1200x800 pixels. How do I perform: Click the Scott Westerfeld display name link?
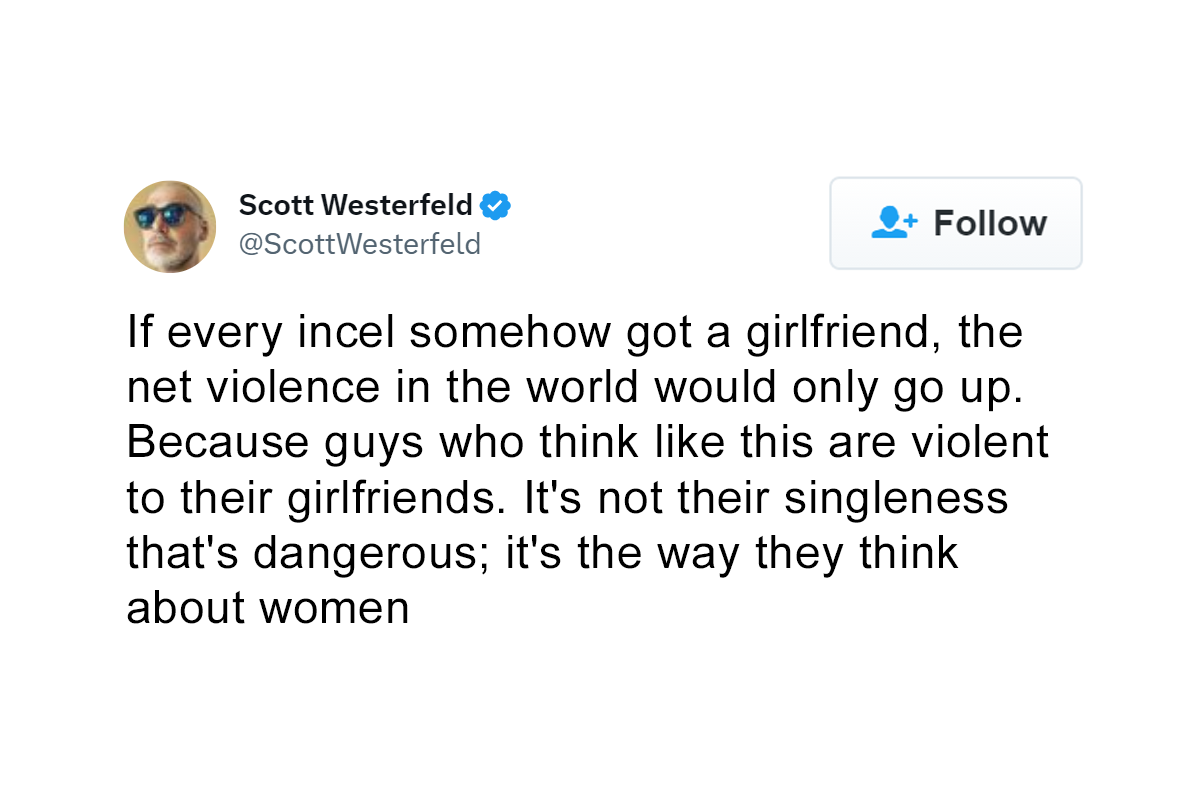pos(355,204)
